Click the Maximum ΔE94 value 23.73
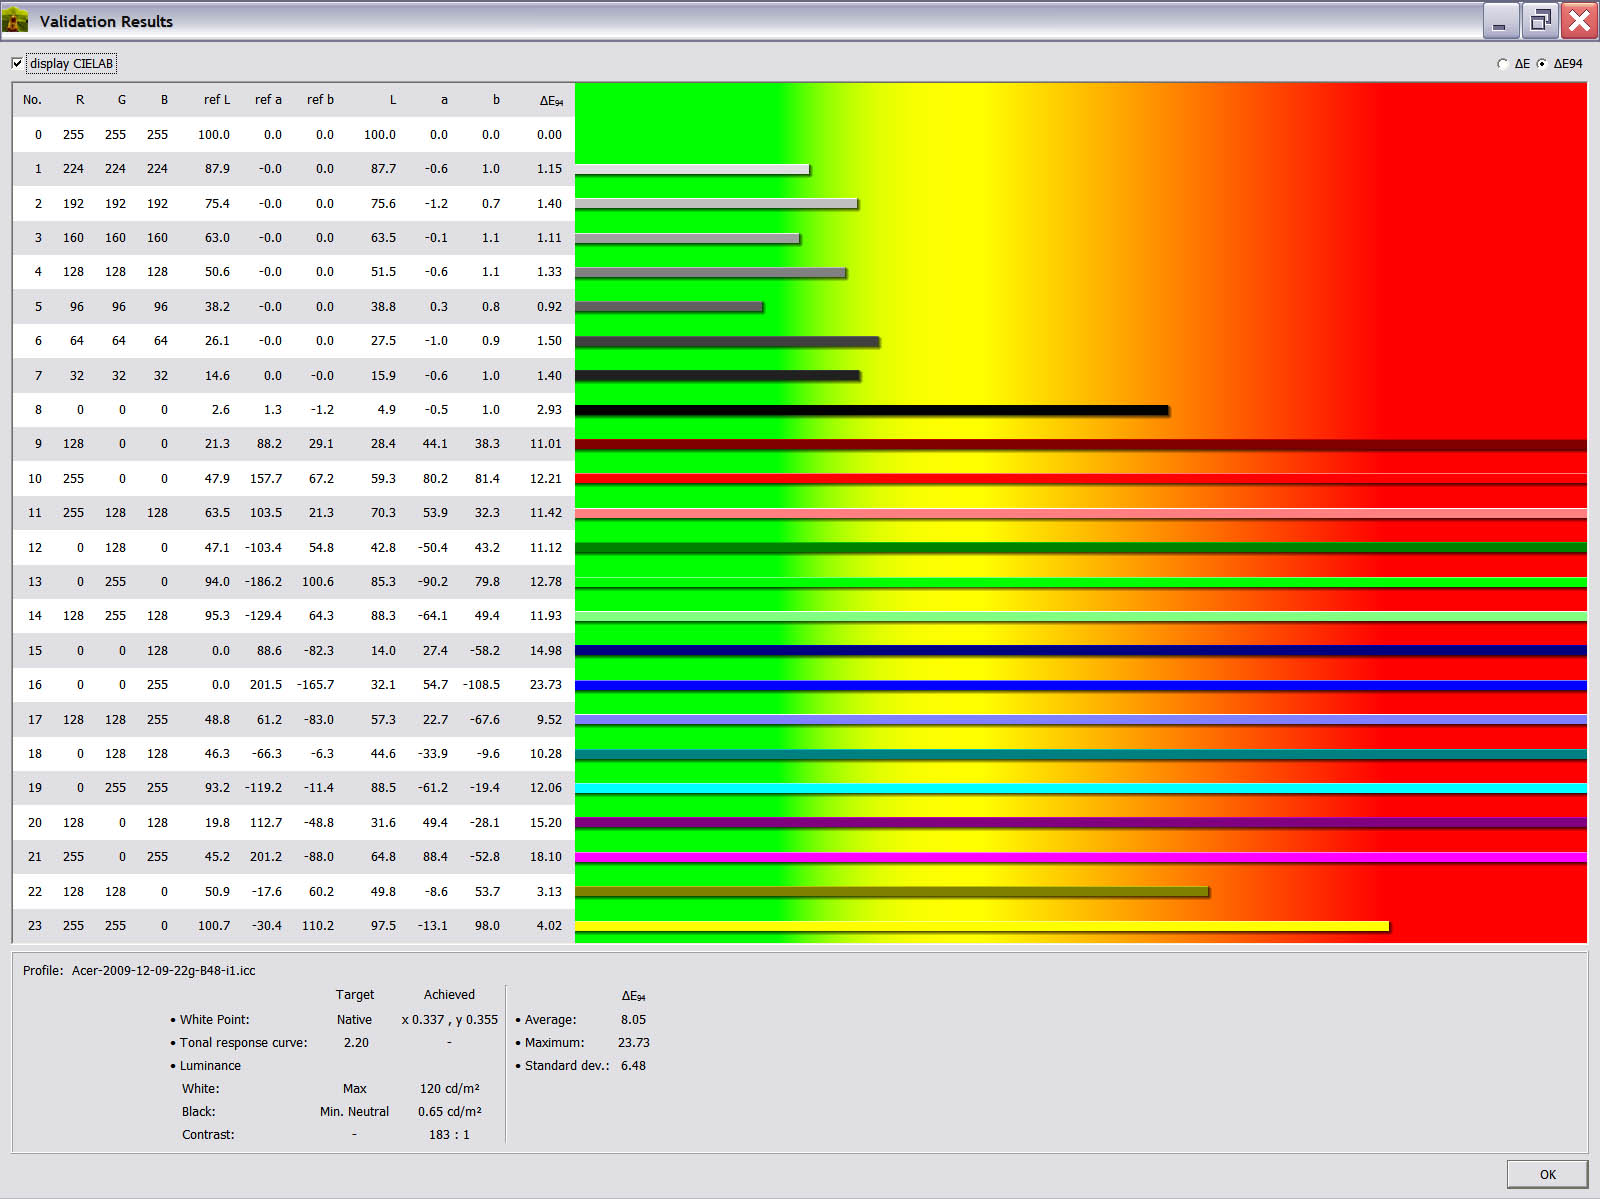Viewport: 1600px width, 1200px height. [x=633, y=1043]
